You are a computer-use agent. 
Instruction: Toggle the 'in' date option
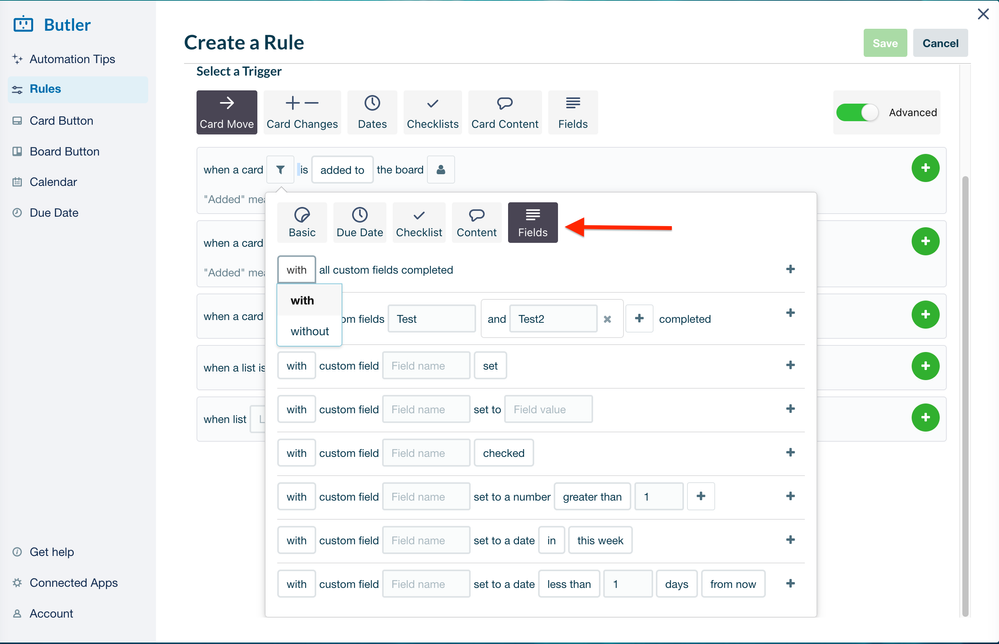tap(552, 540)
